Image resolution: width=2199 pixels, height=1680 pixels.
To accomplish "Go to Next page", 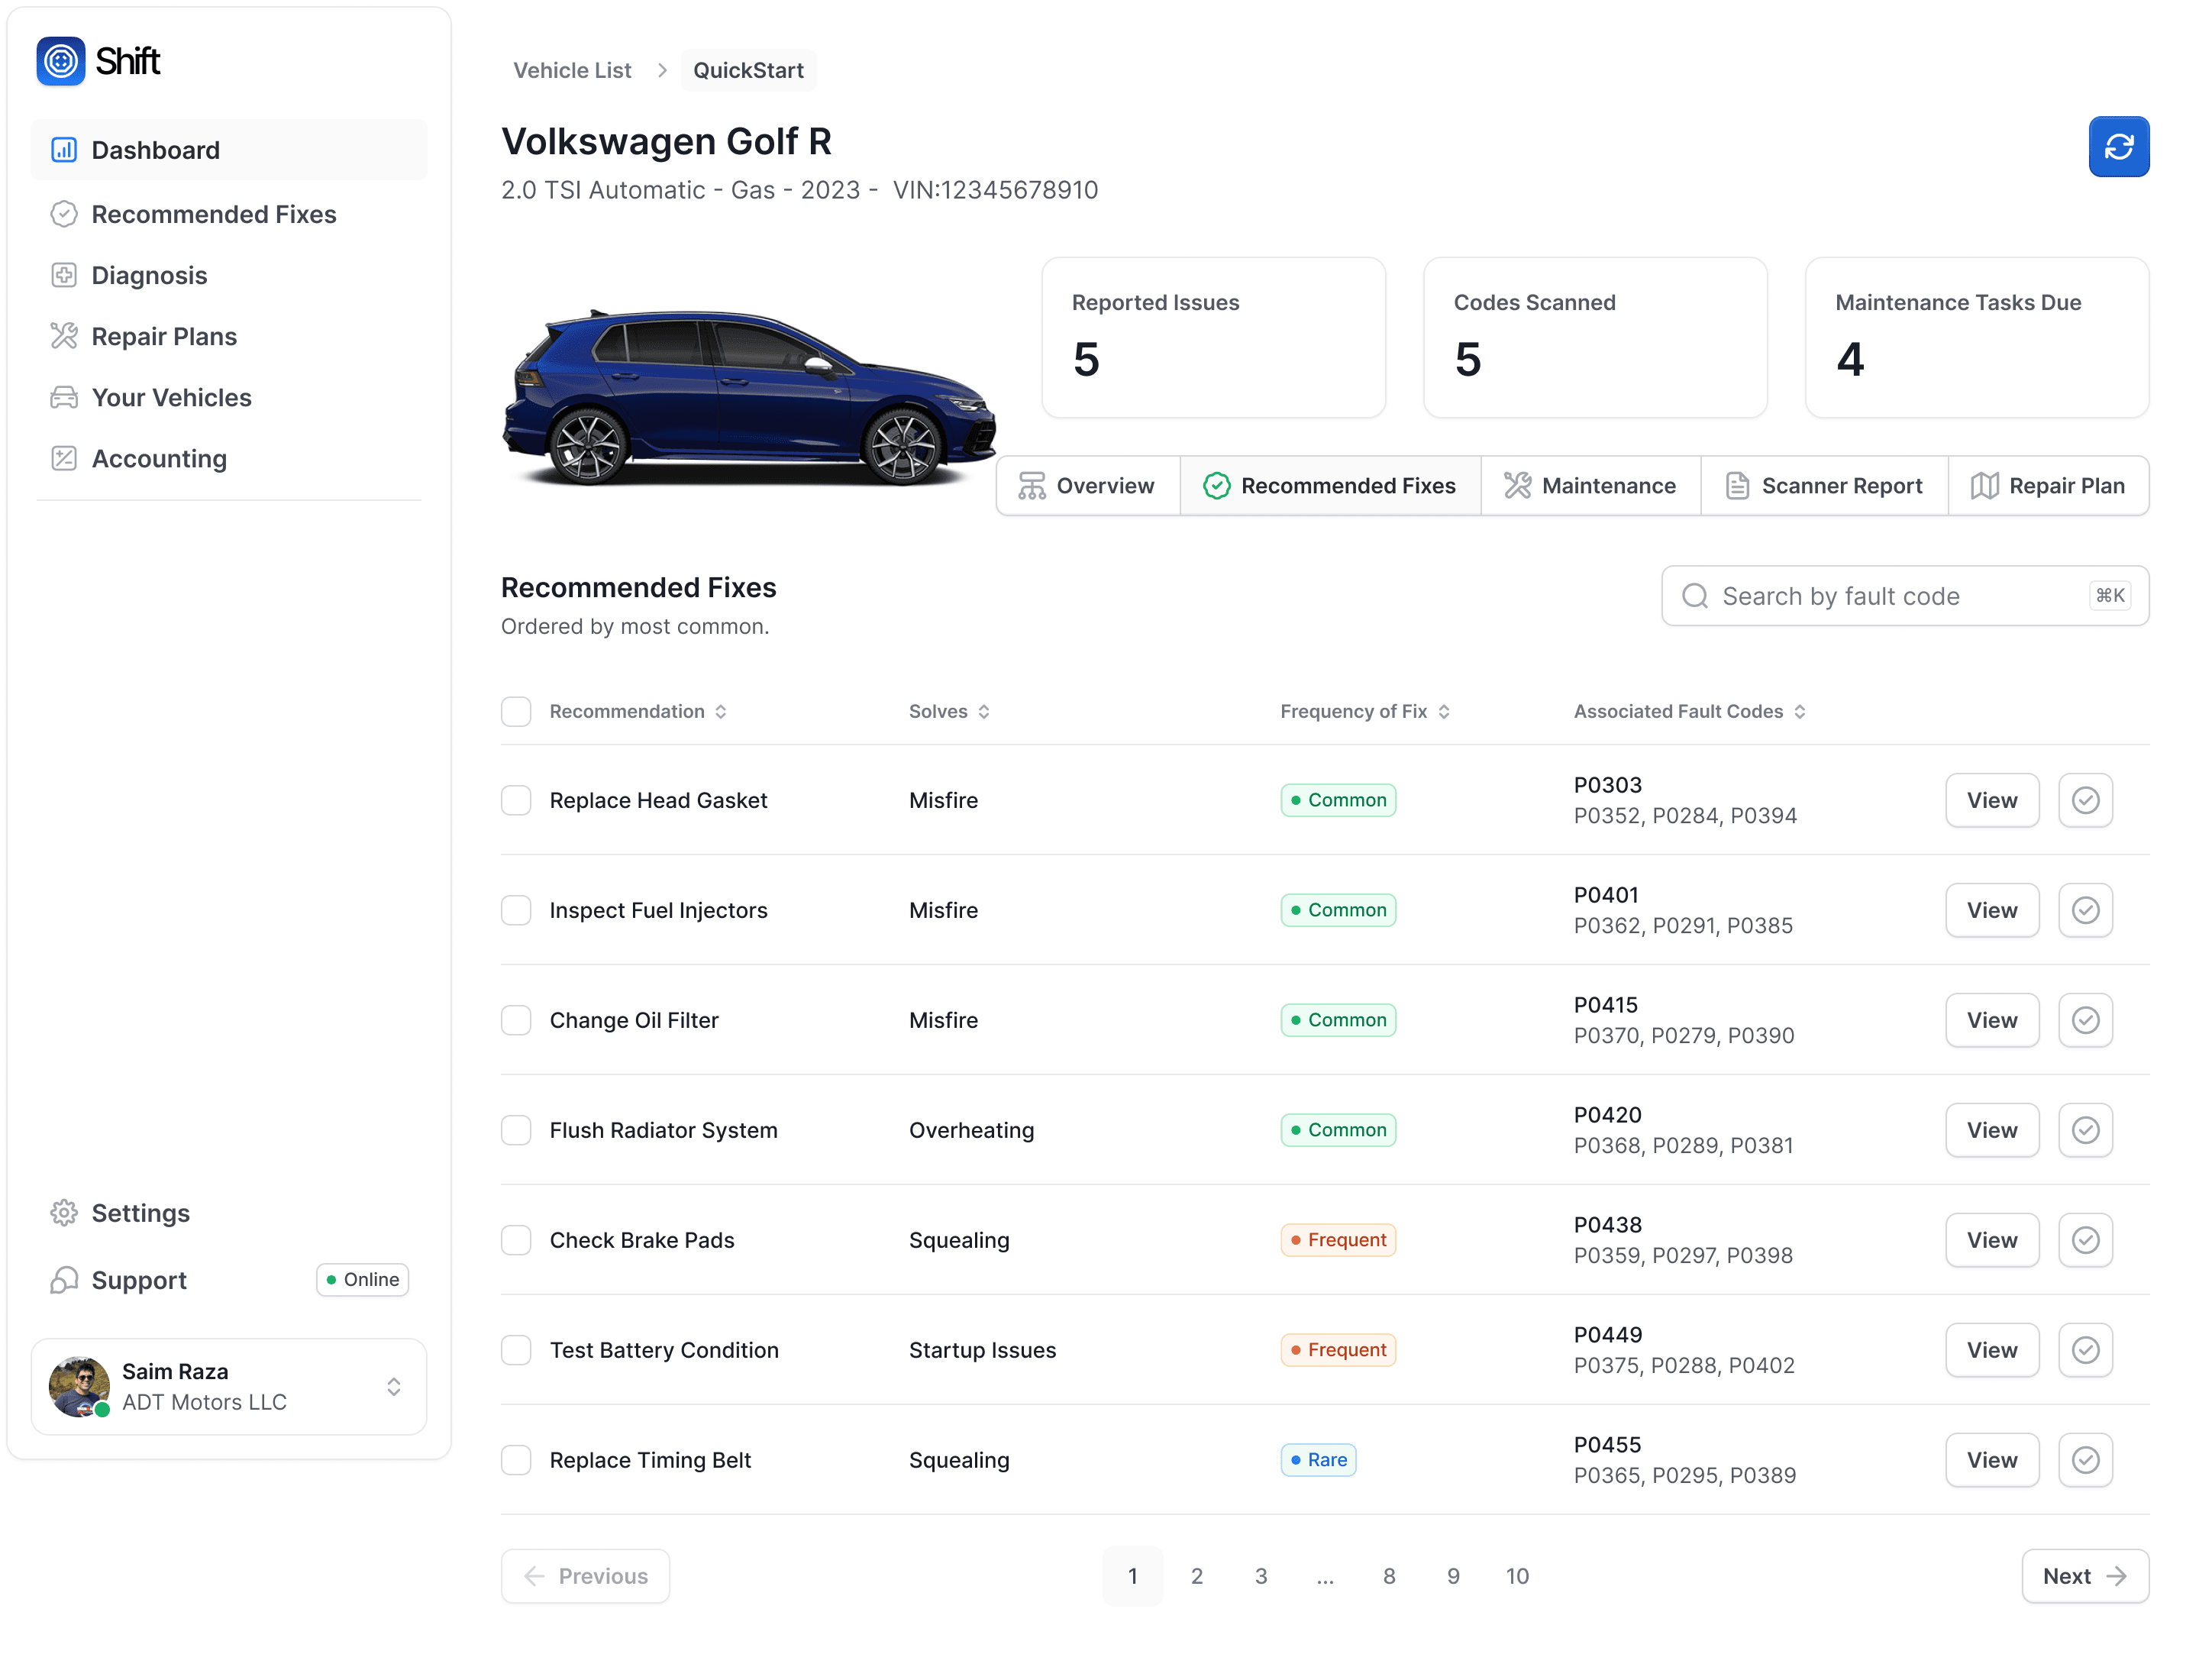I will tap(2084, 1576).
